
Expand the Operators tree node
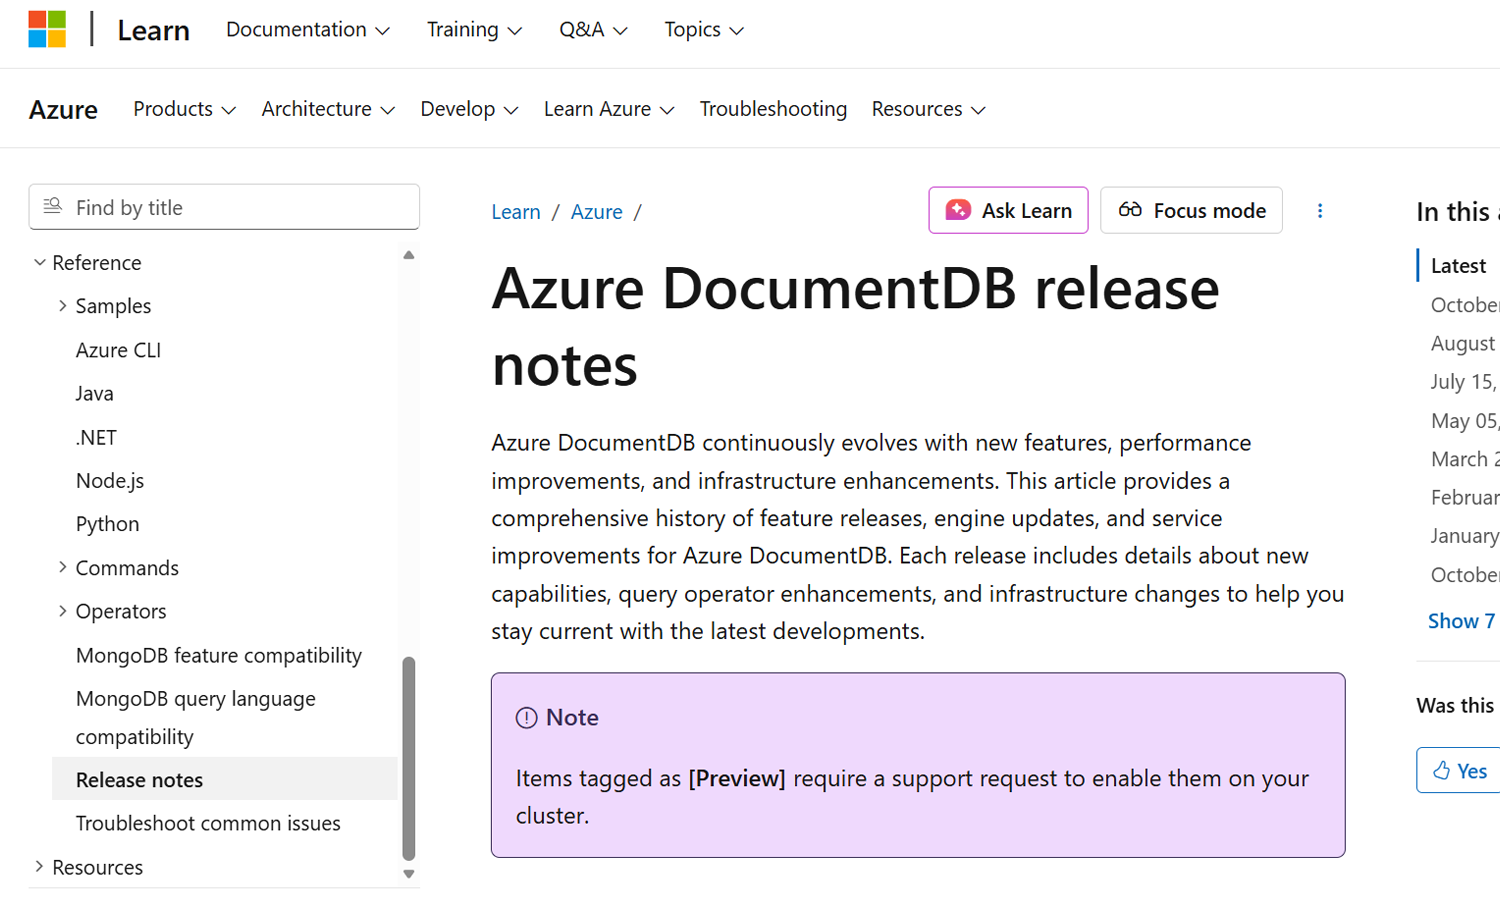63,611
